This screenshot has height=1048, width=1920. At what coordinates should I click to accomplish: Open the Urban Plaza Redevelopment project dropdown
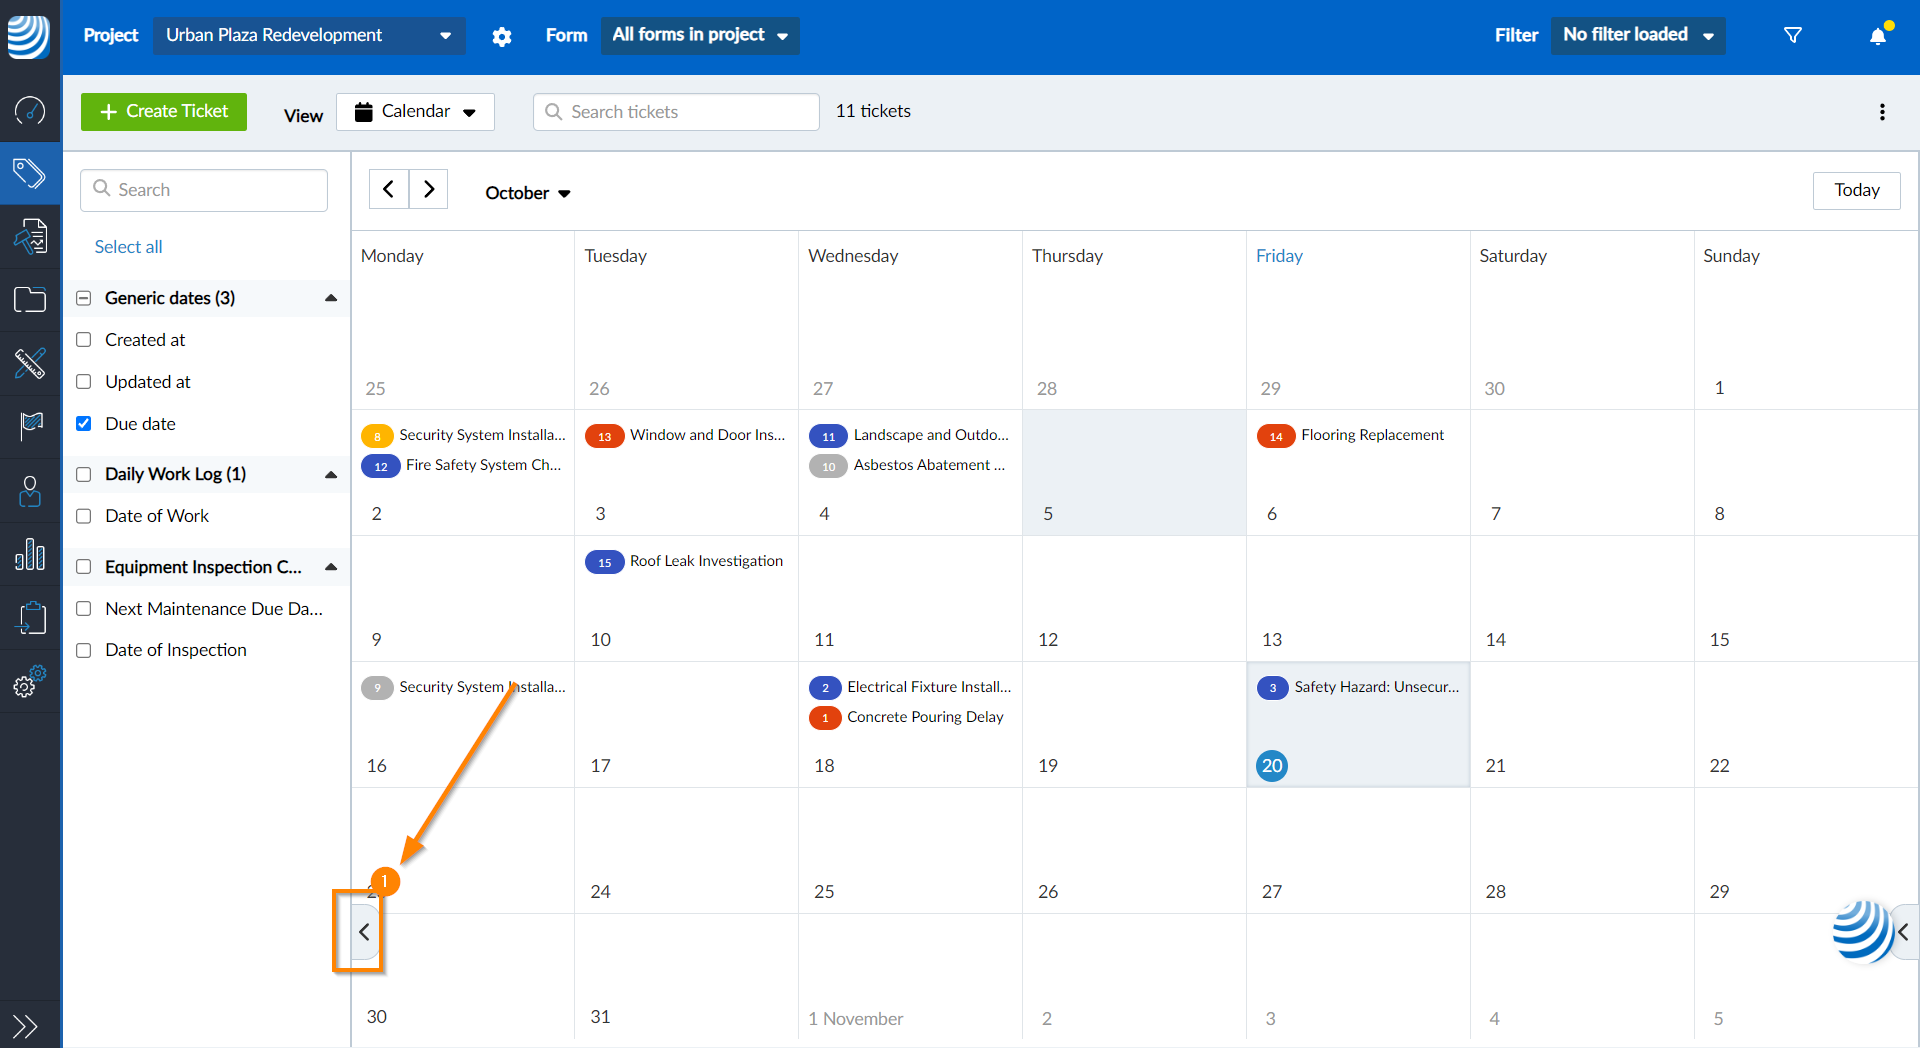click(x=308, y=35)
